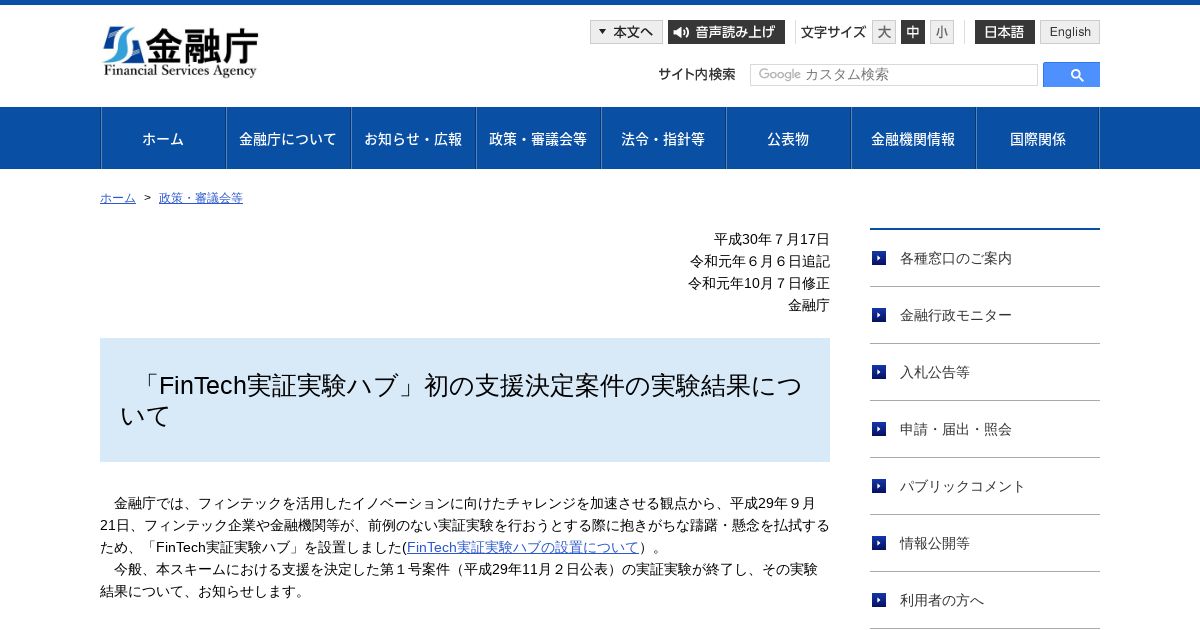
Task: Switch language to 日本語
Action: [x=1005, y=32]
